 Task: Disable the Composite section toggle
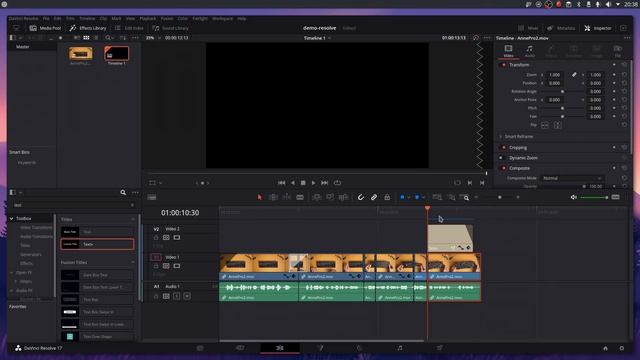pyautogui.click(x=504, y=168)
